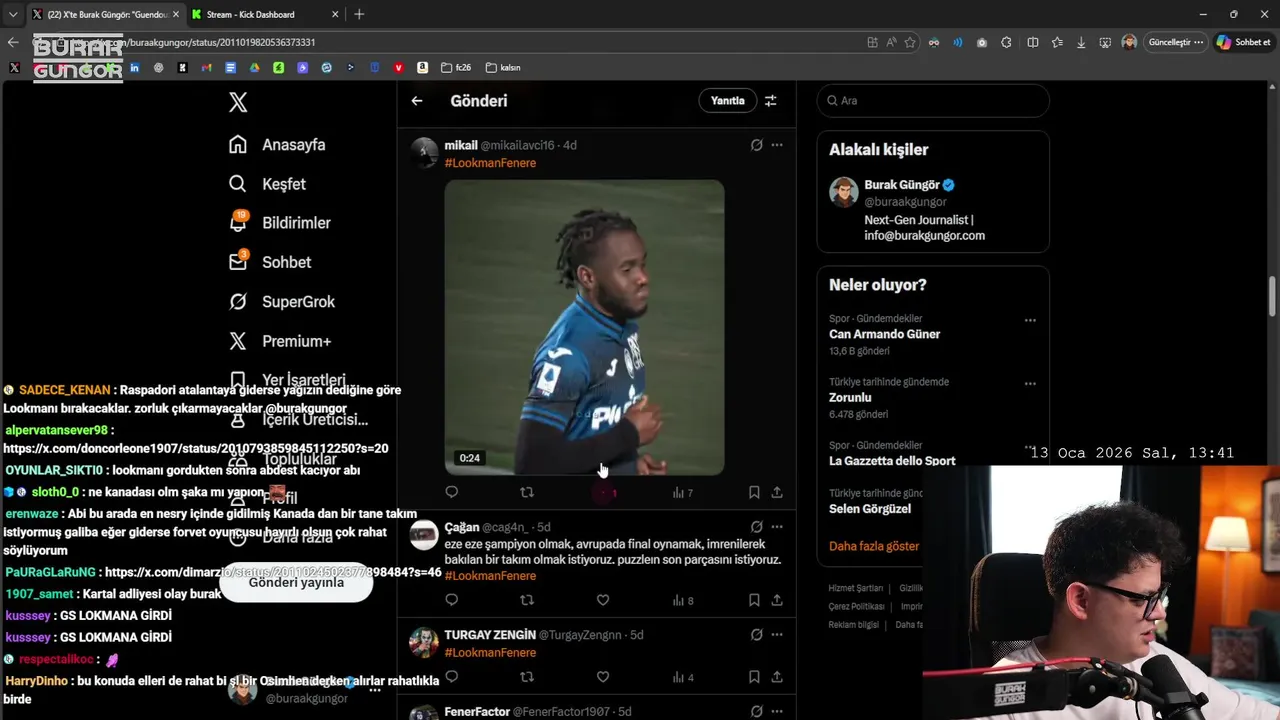Open Hizmet Şartları footer link
The image size is (1280, 720).
(x=855, y=588)
